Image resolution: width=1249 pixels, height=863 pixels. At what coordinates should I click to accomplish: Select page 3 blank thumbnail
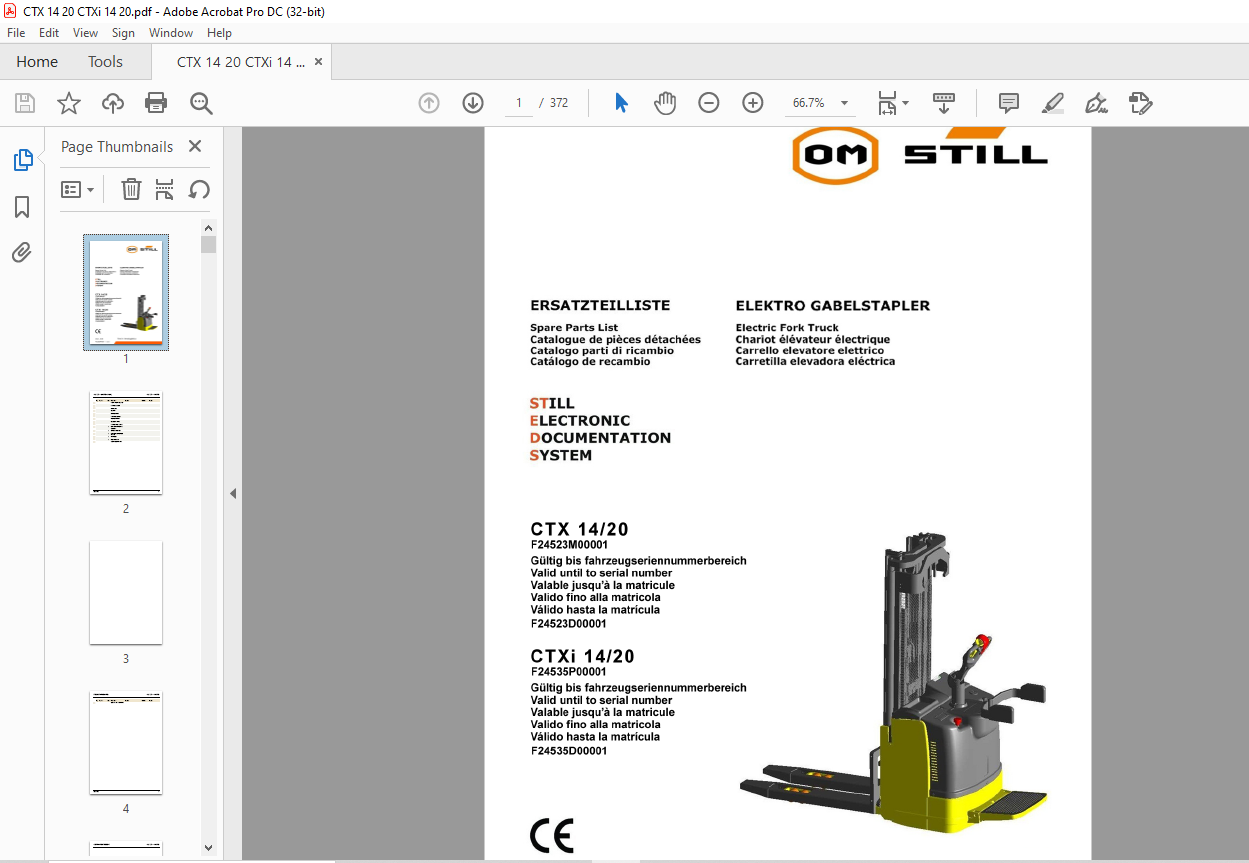pos(126,593)
